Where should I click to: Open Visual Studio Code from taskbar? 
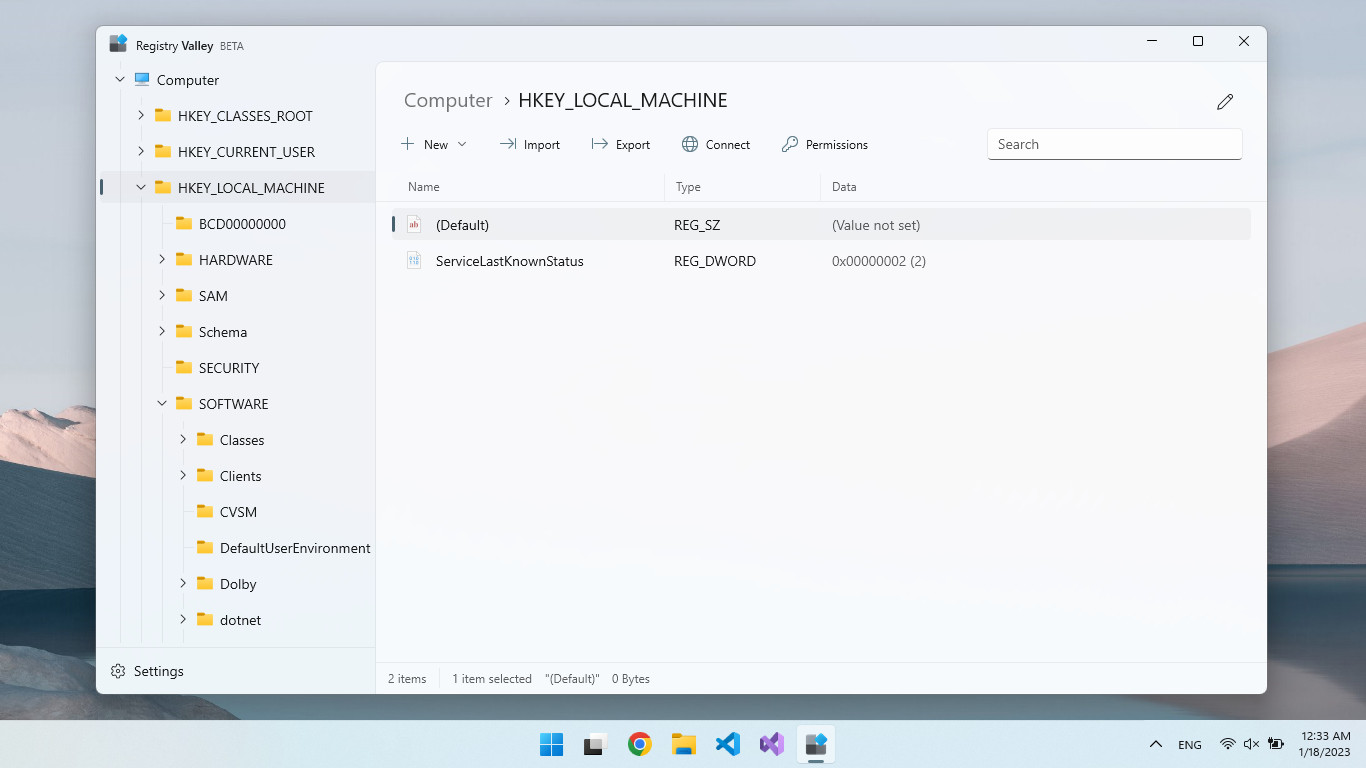(728, 744)
